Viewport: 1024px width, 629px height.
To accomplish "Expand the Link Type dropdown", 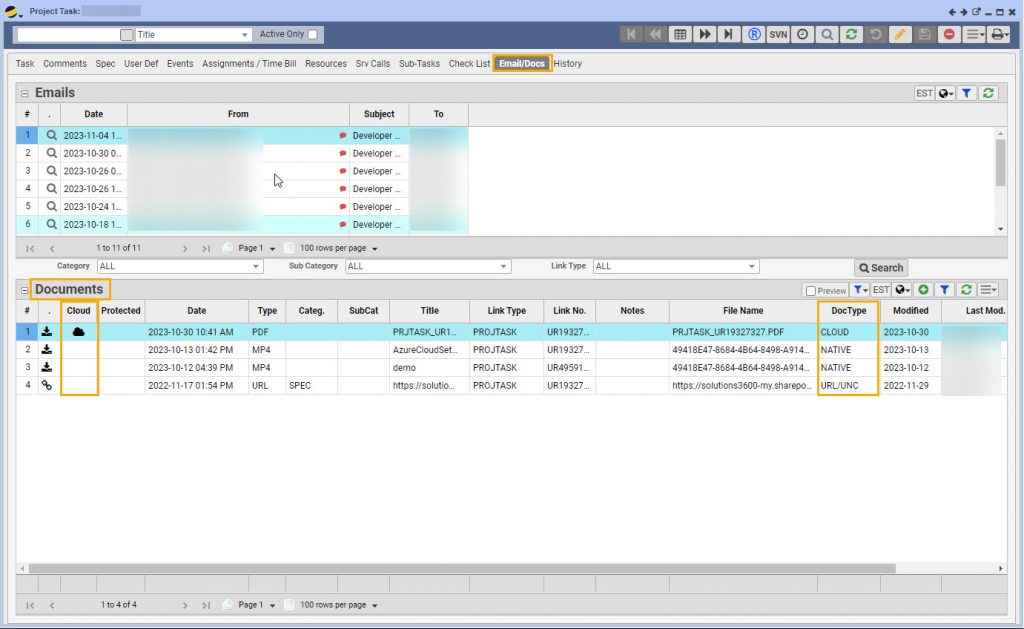I will pos(676,267).
